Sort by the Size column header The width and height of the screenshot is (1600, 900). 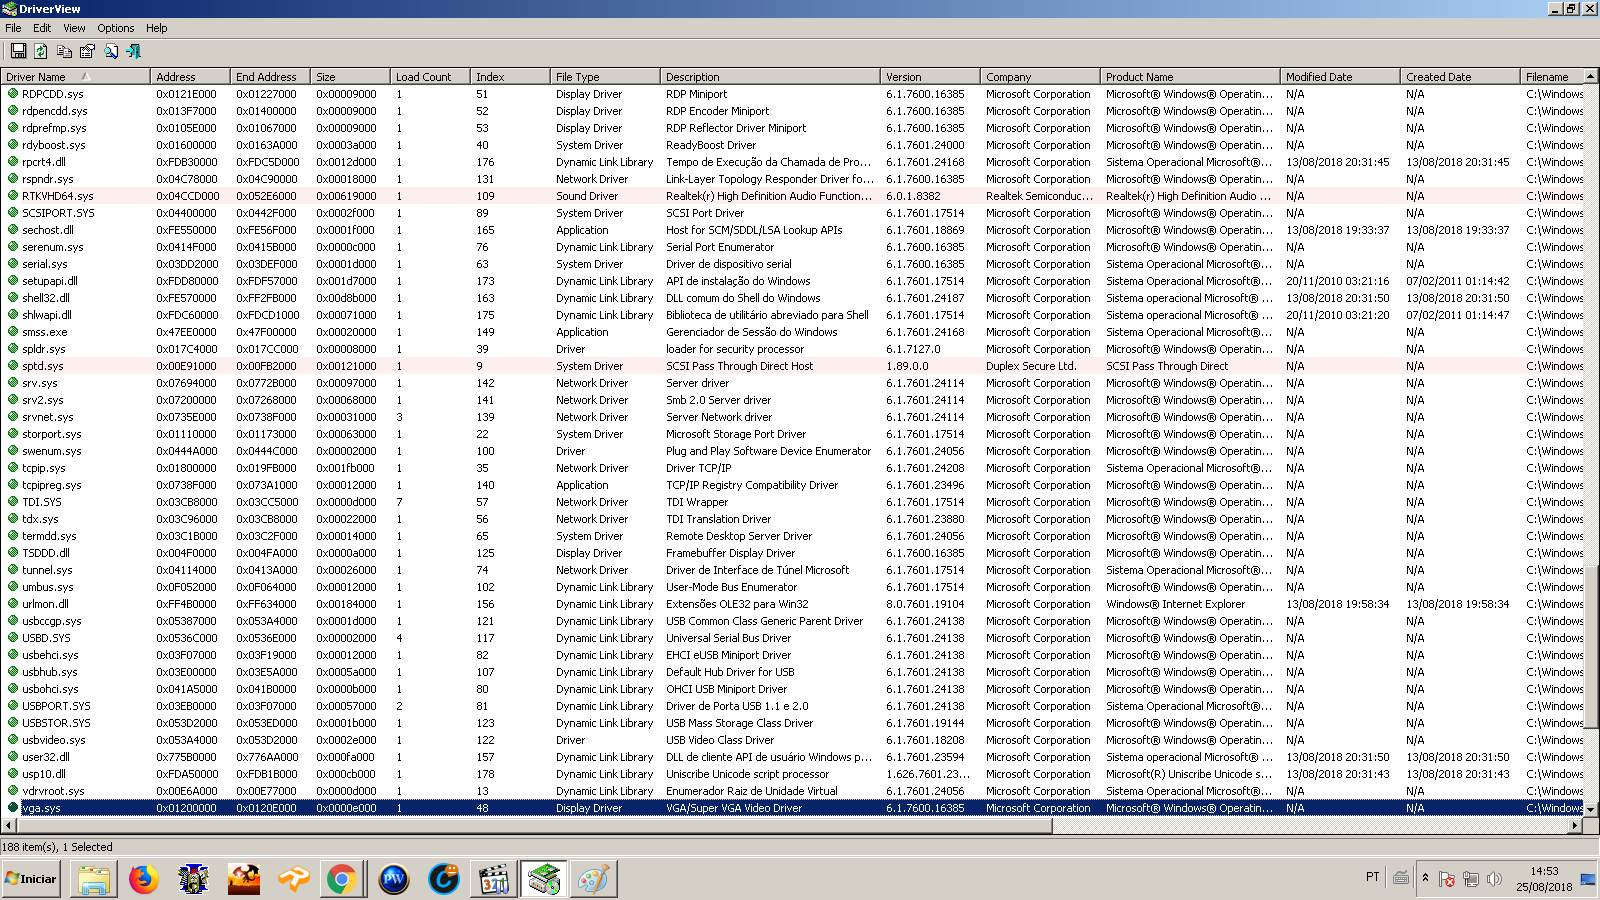[x=350, y=77]
